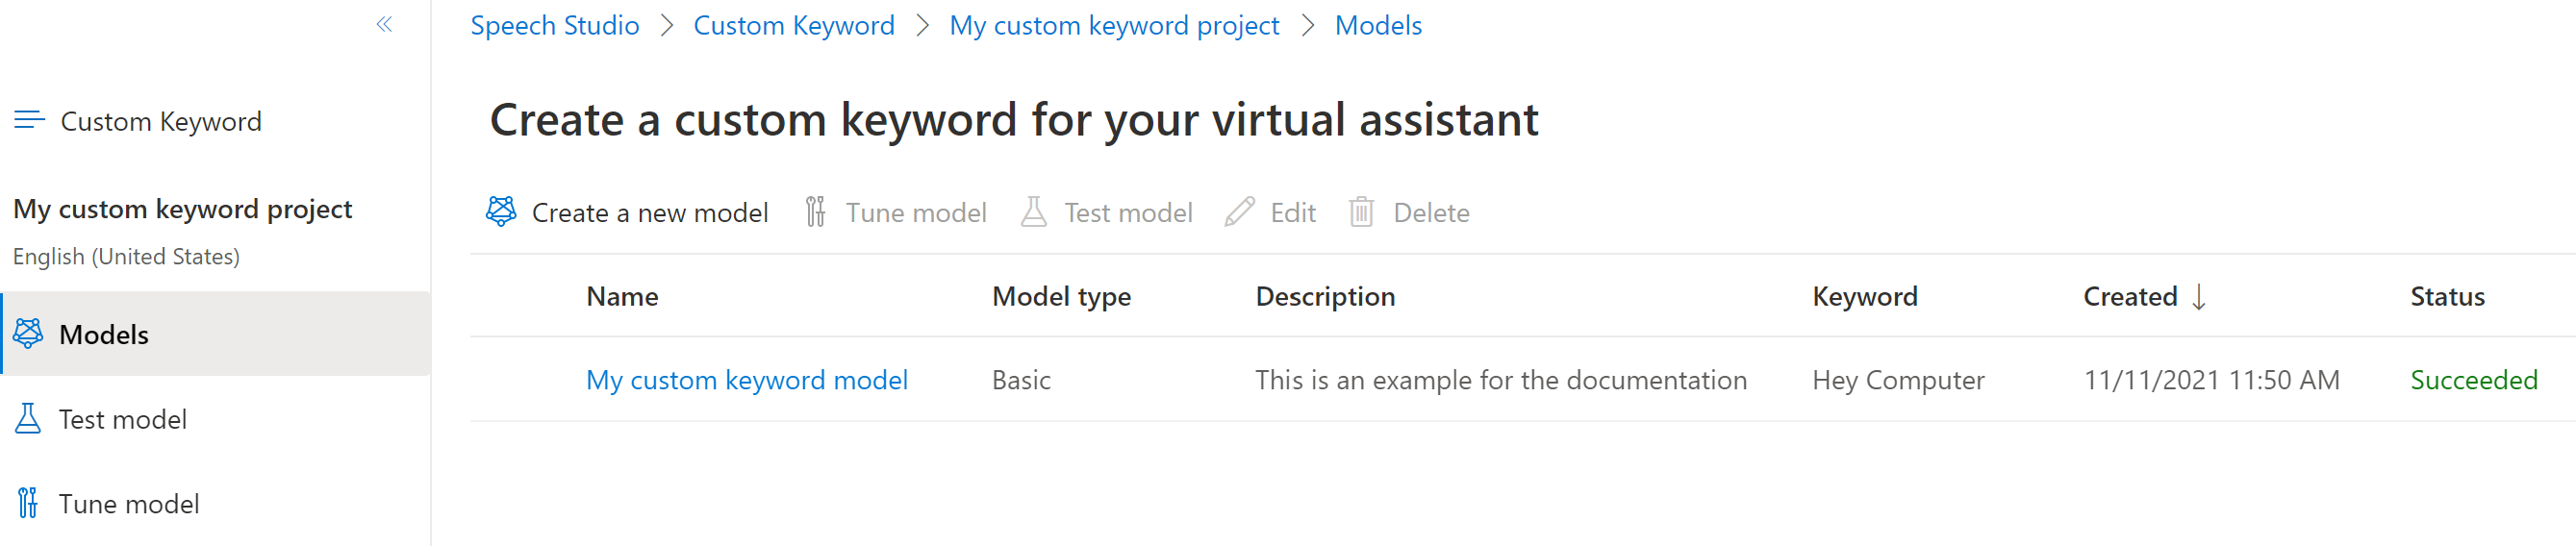Sort by Keyword column header
Viewport: 2576px width, 546px height.
pos(1865,296)
